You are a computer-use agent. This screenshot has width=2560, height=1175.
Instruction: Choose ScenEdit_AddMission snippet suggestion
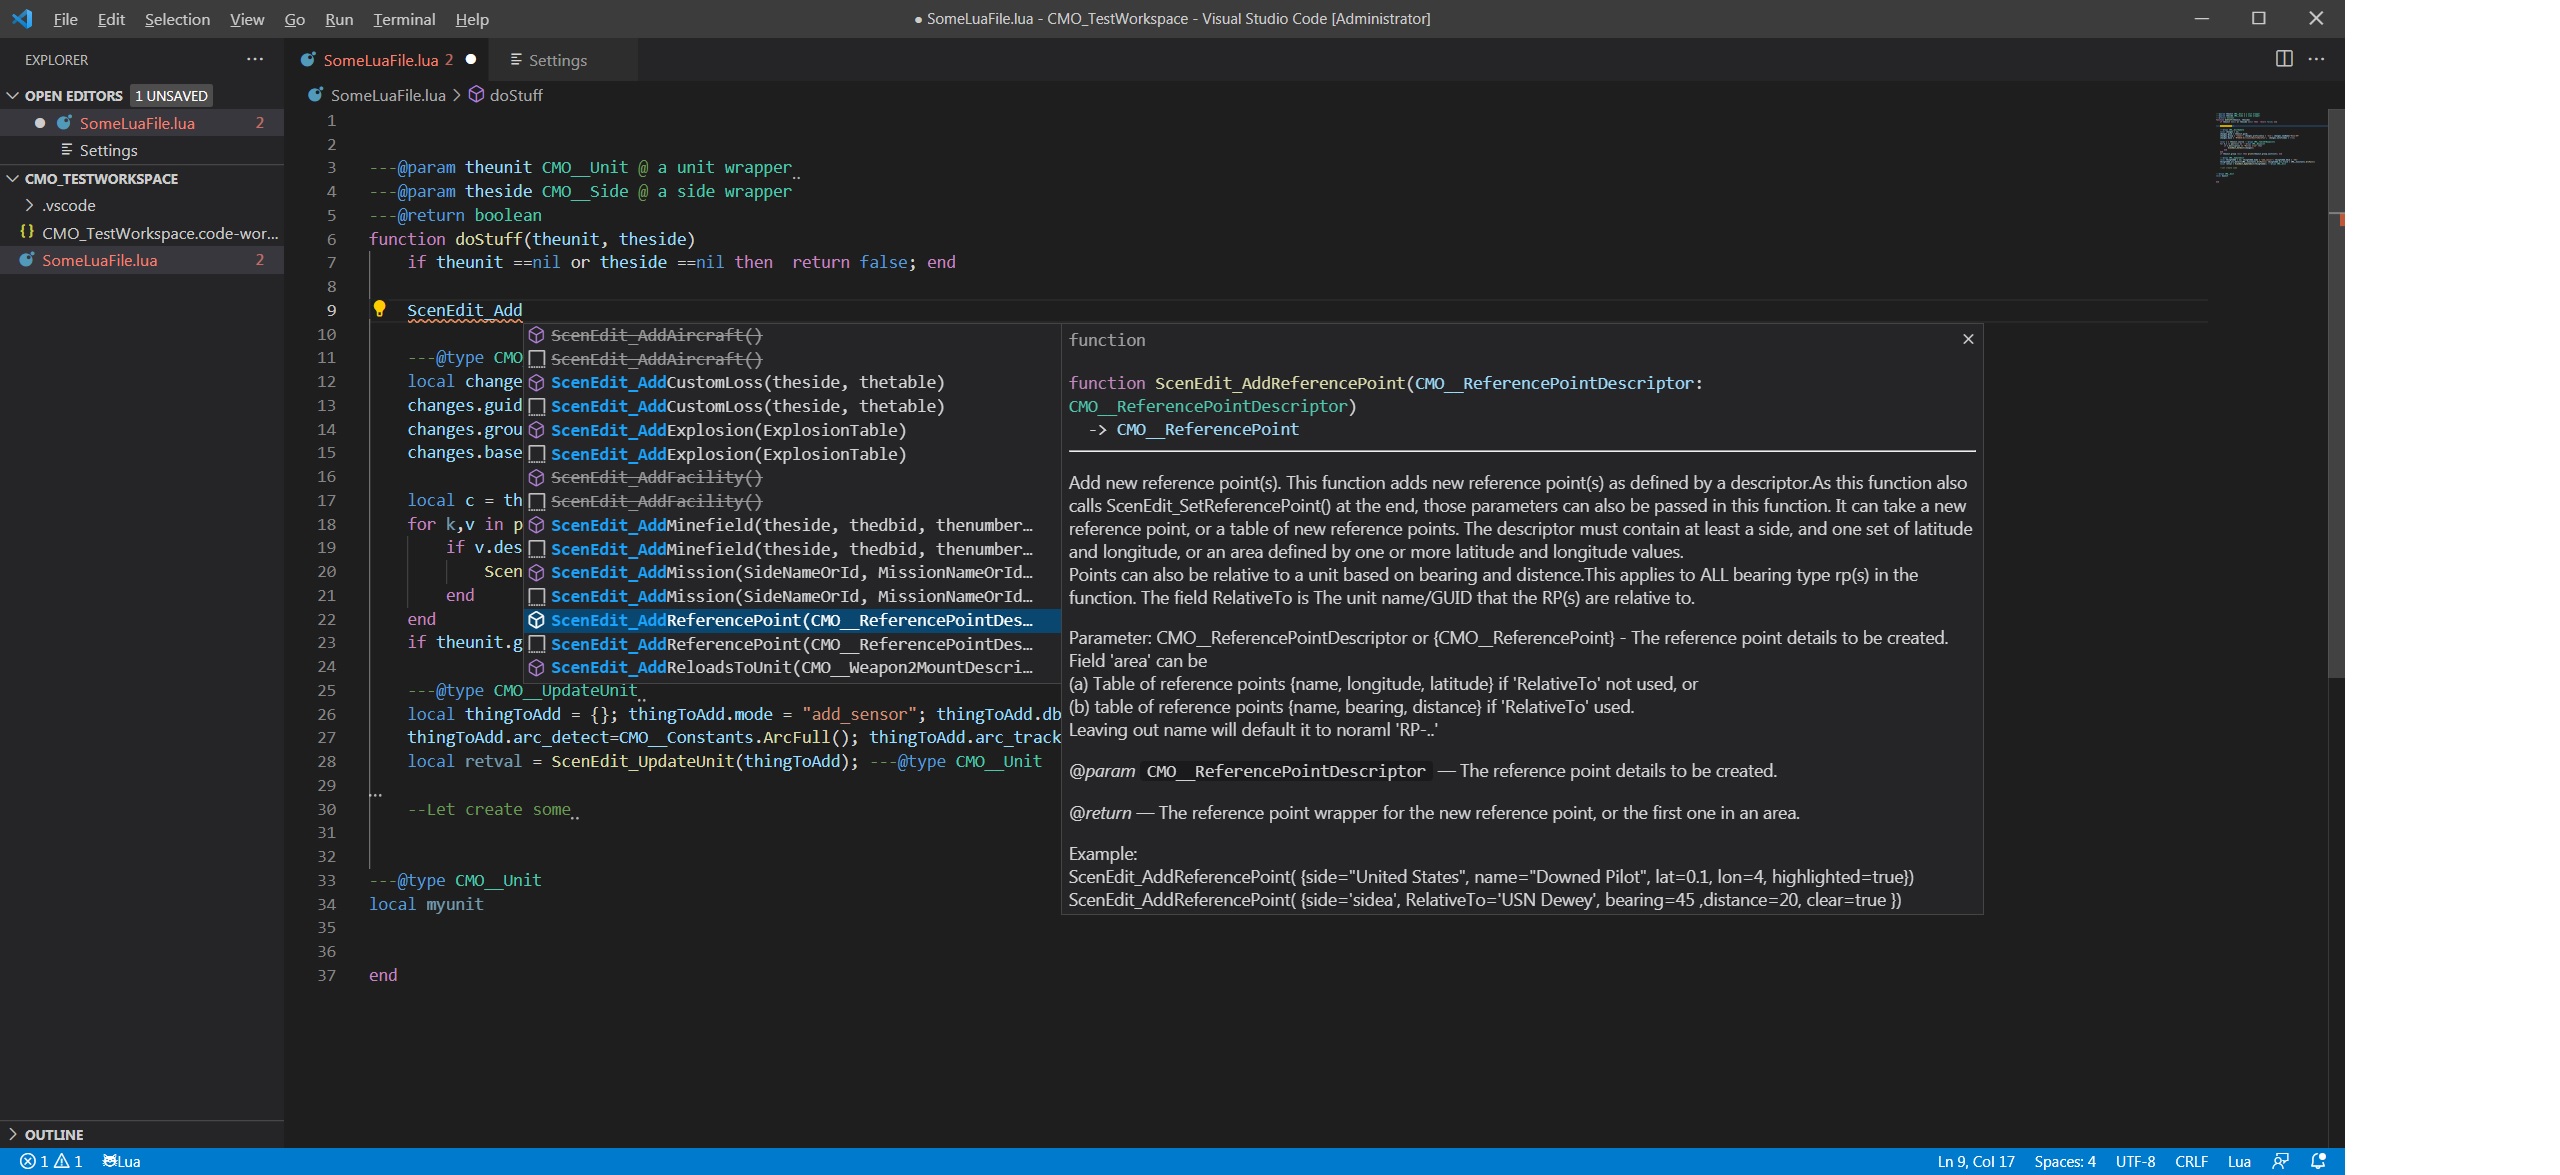pos(792,596)
